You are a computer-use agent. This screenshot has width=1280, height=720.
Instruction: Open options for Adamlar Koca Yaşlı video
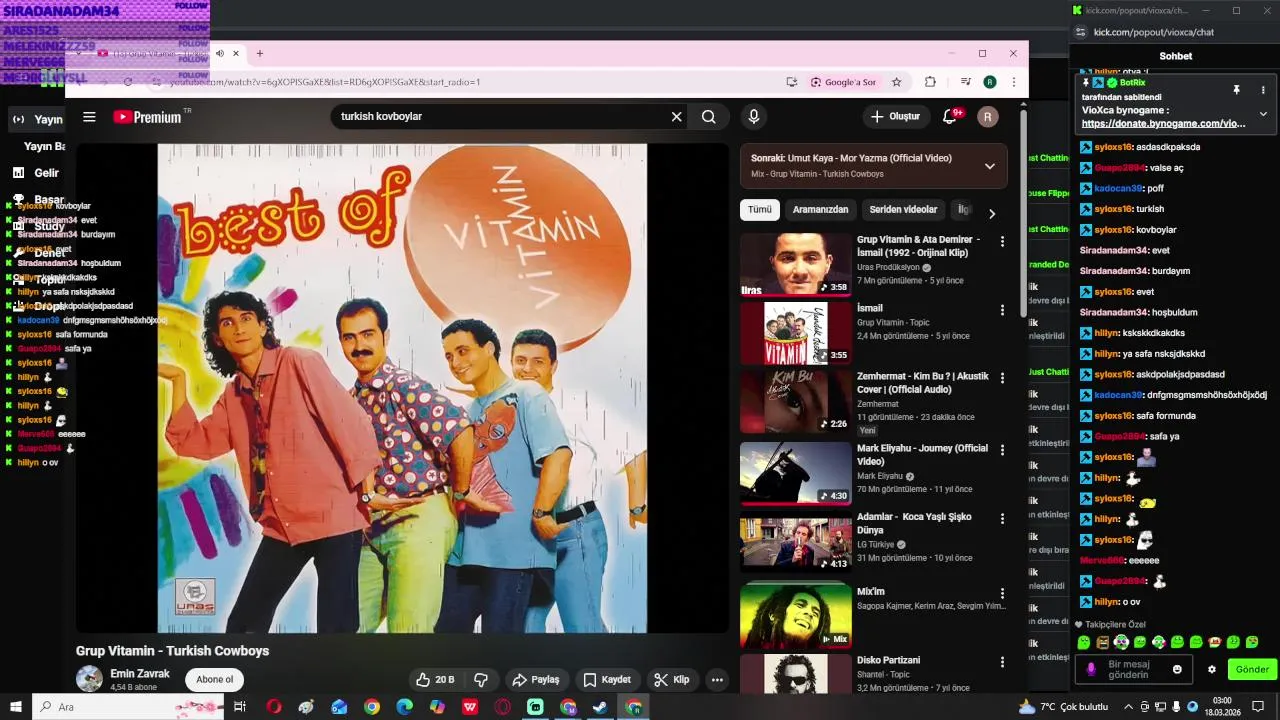coord(1002,519)
